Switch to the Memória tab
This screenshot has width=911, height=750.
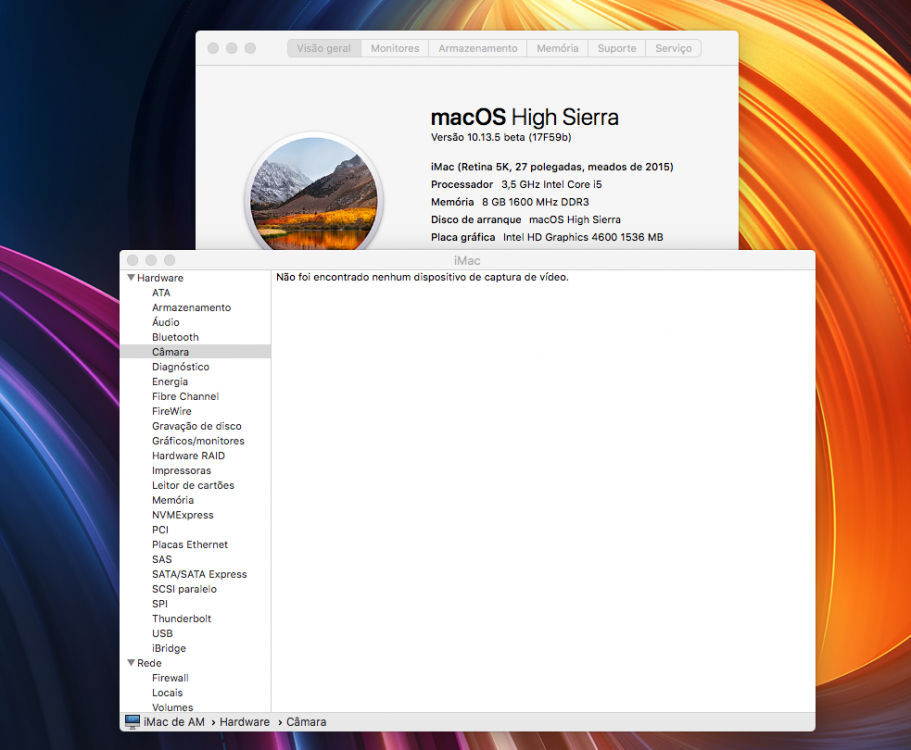[x=557, y=48]
